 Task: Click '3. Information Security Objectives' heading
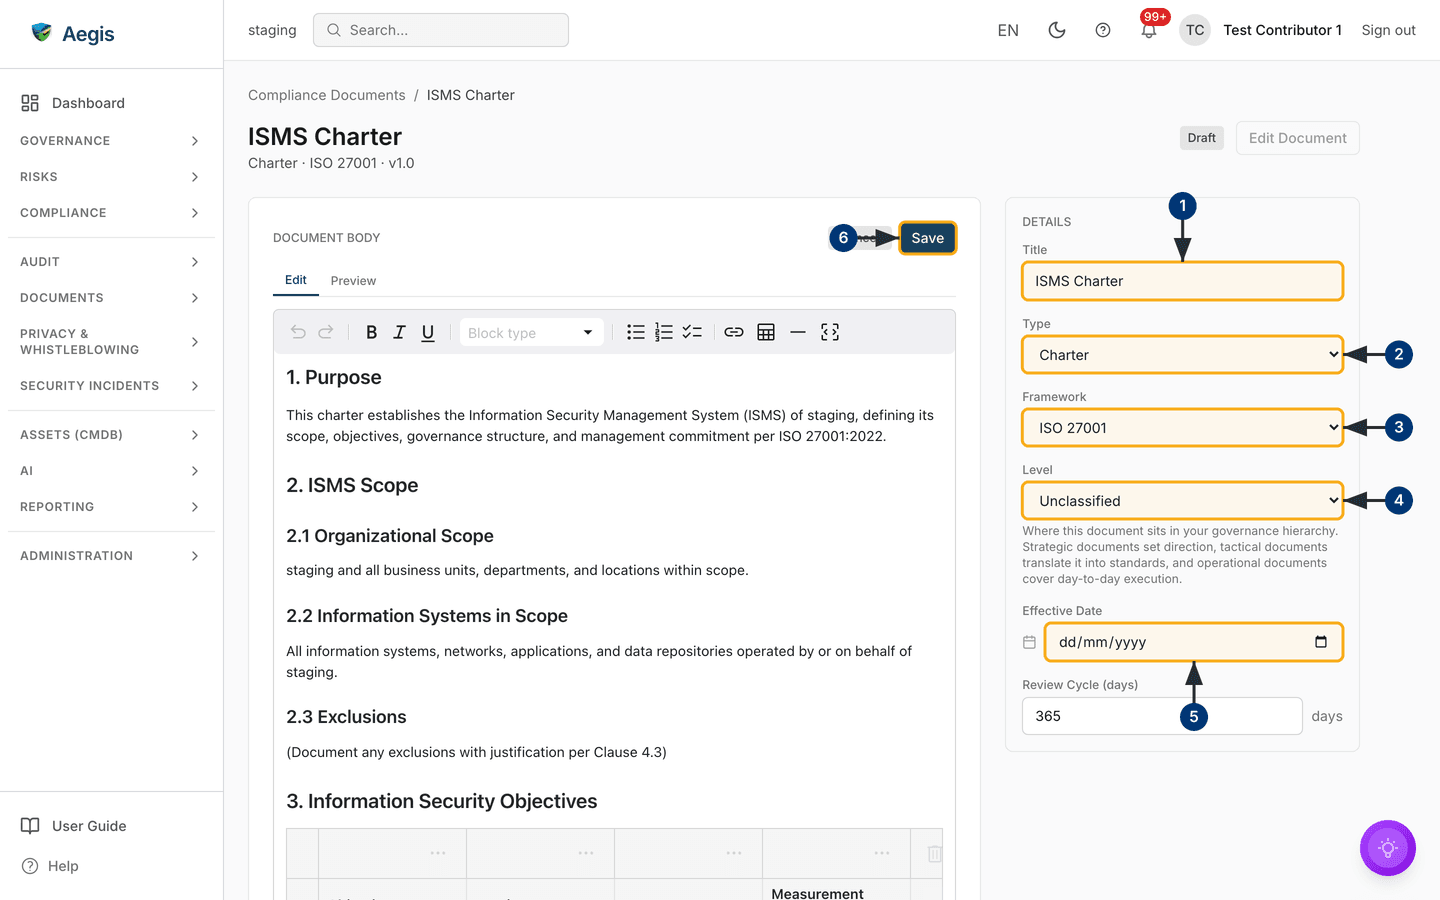442,801
